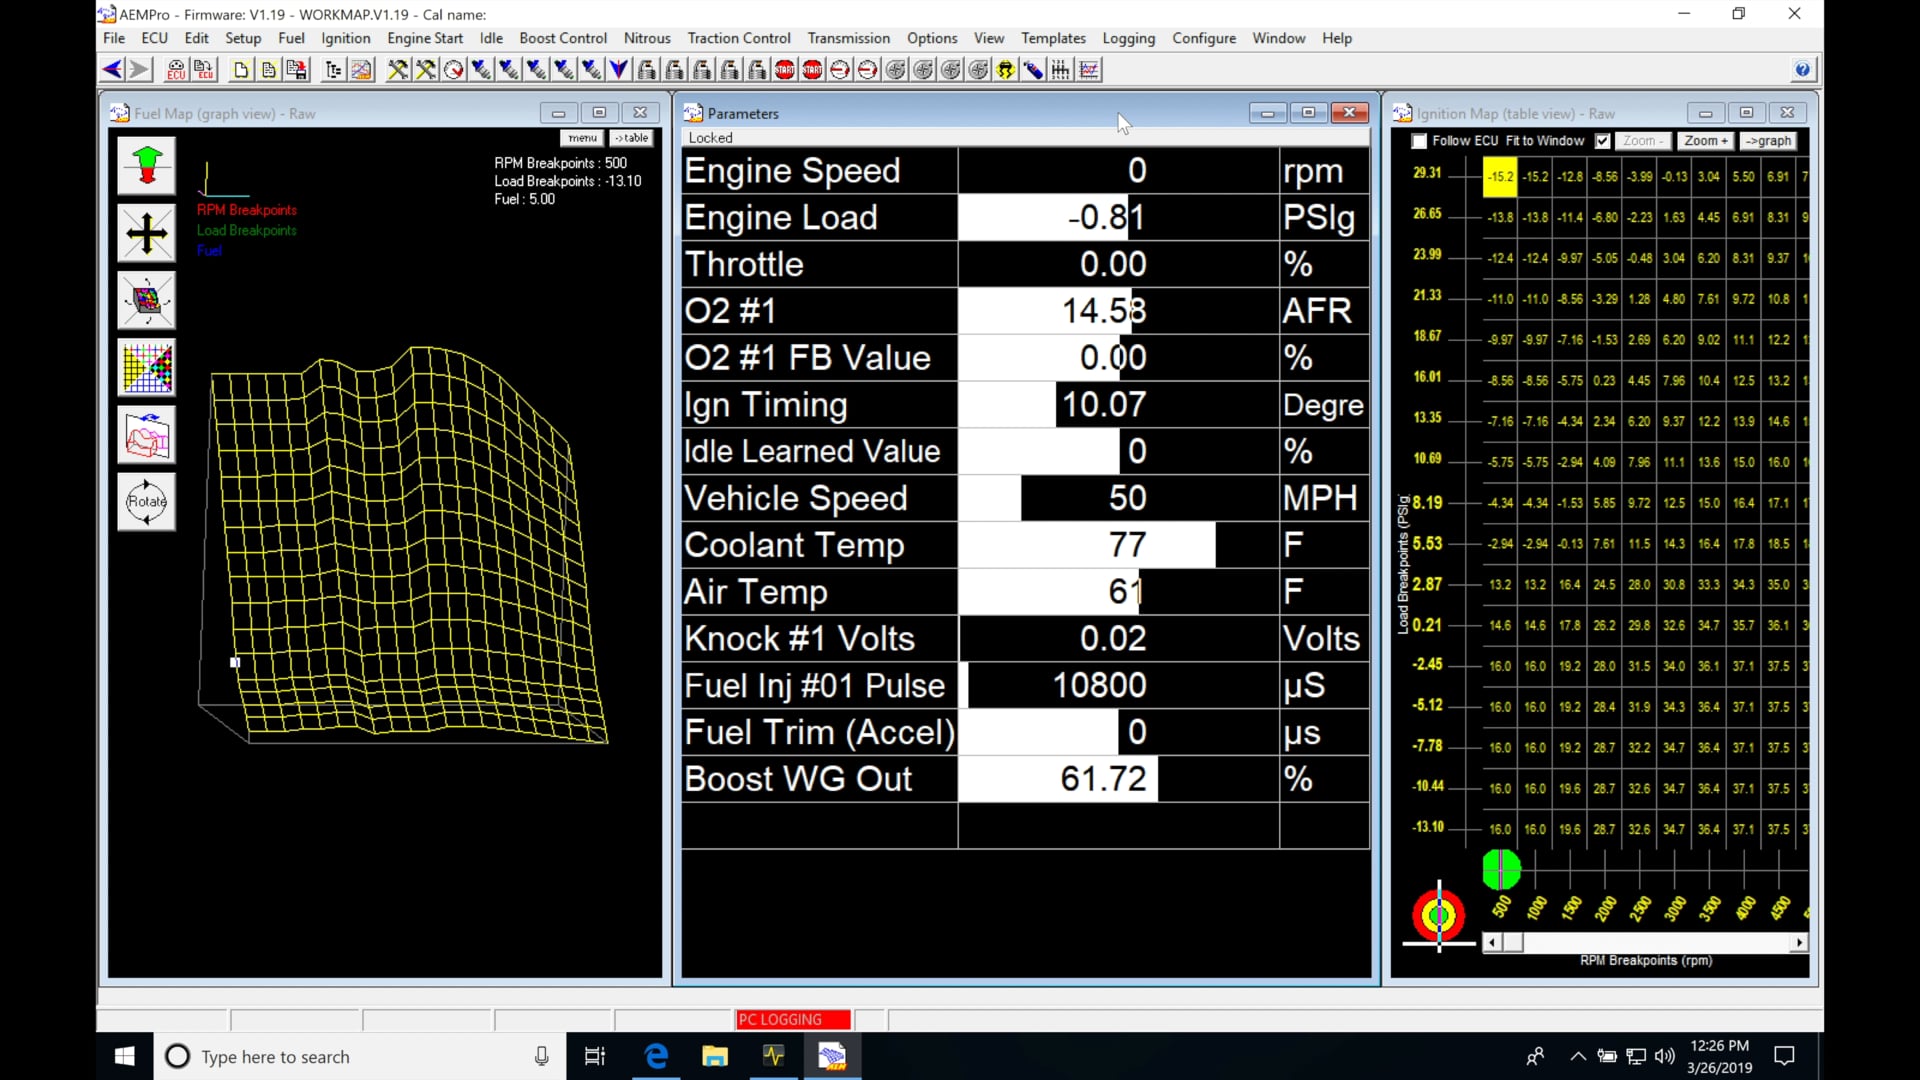The height and width of the screenshot is (1080, 1920).
Task: Click the ECU connect toolbar icon
Action: pos(175,69)
